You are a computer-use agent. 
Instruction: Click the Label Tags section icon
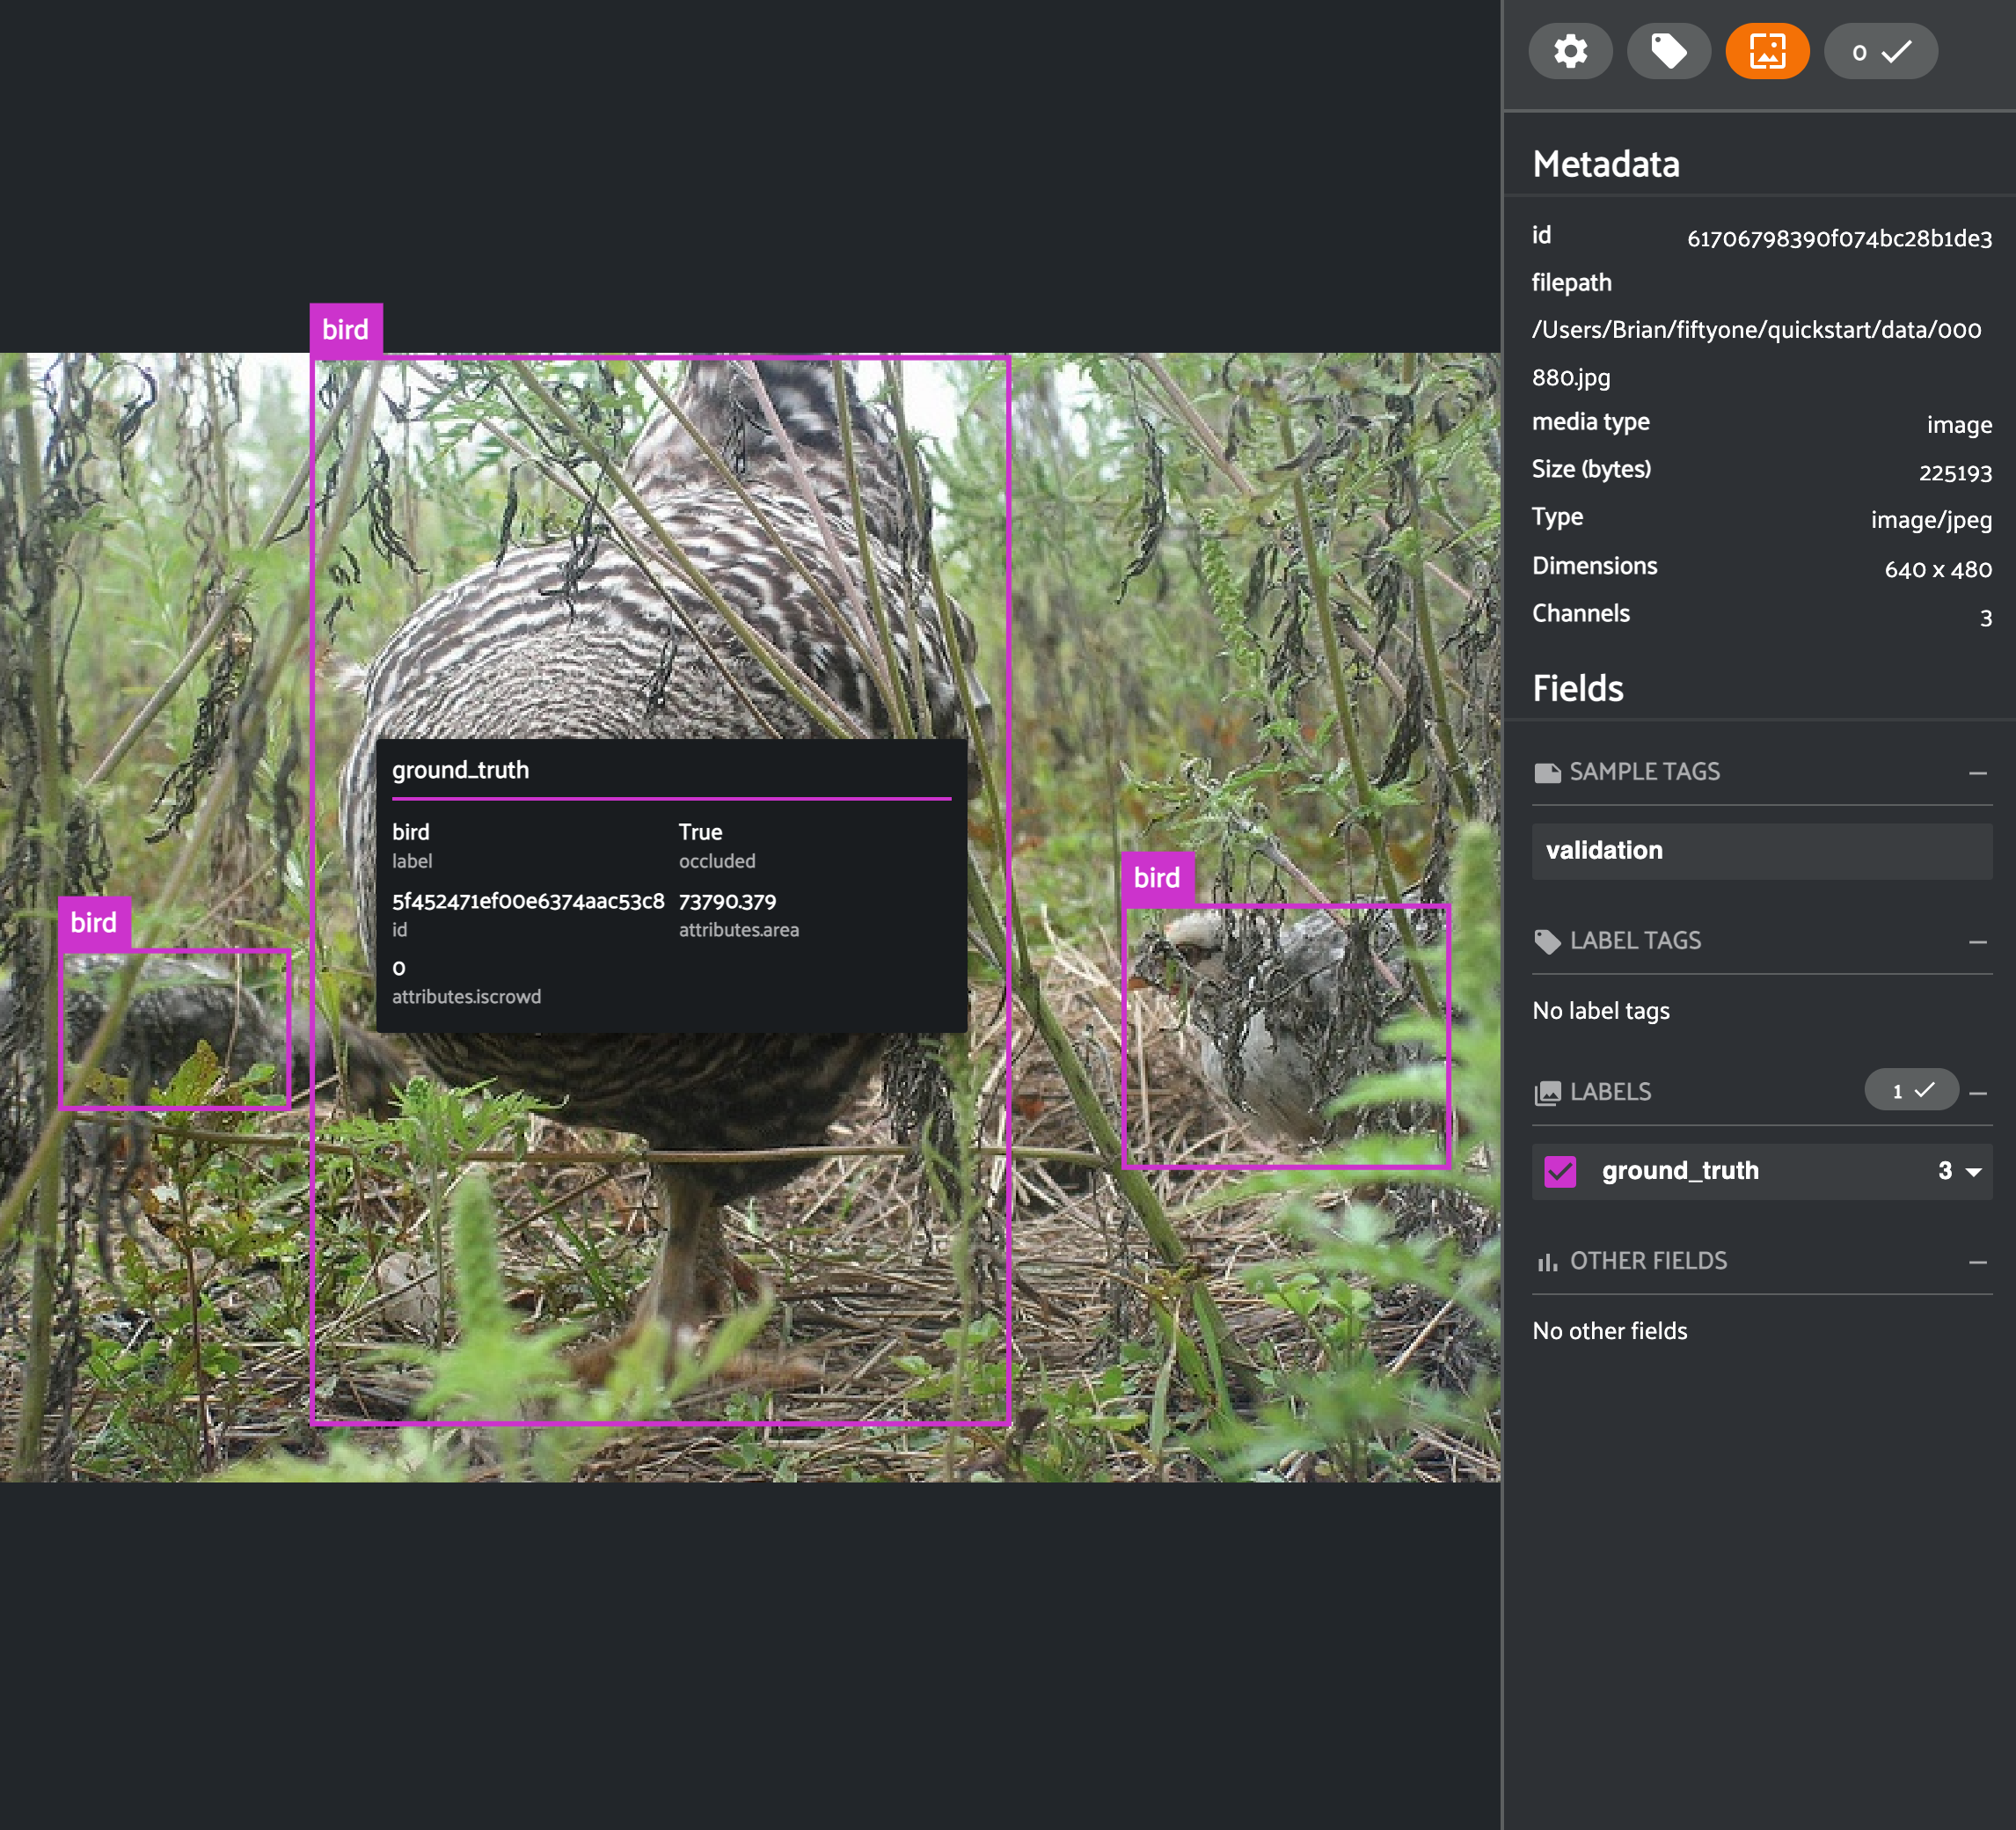tap(1547, 941)
